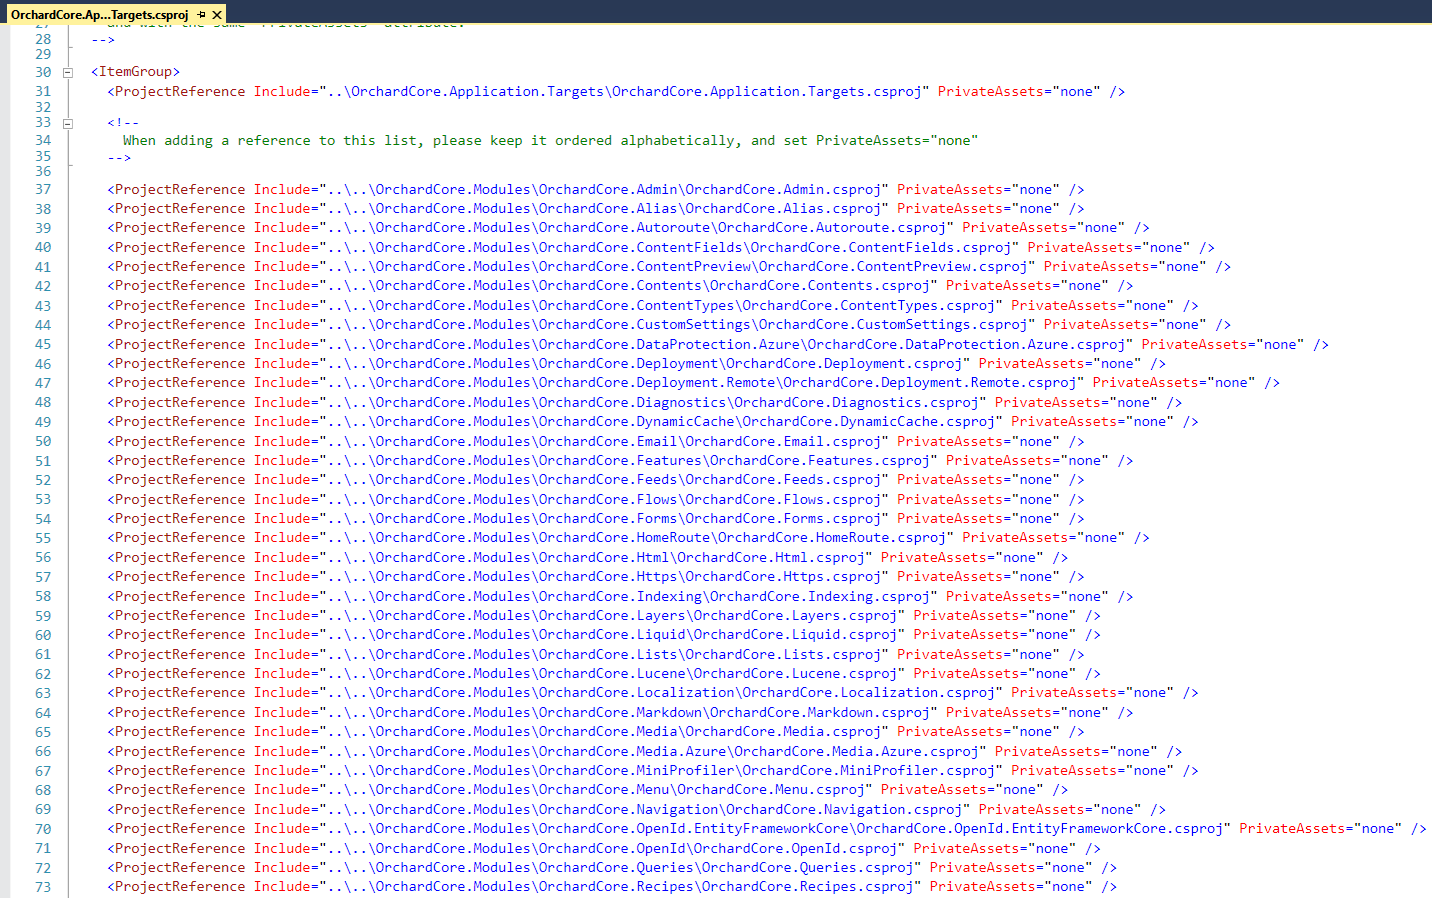
Task: Pin the Targets.csproj document tab
Action: click(201, 14)
